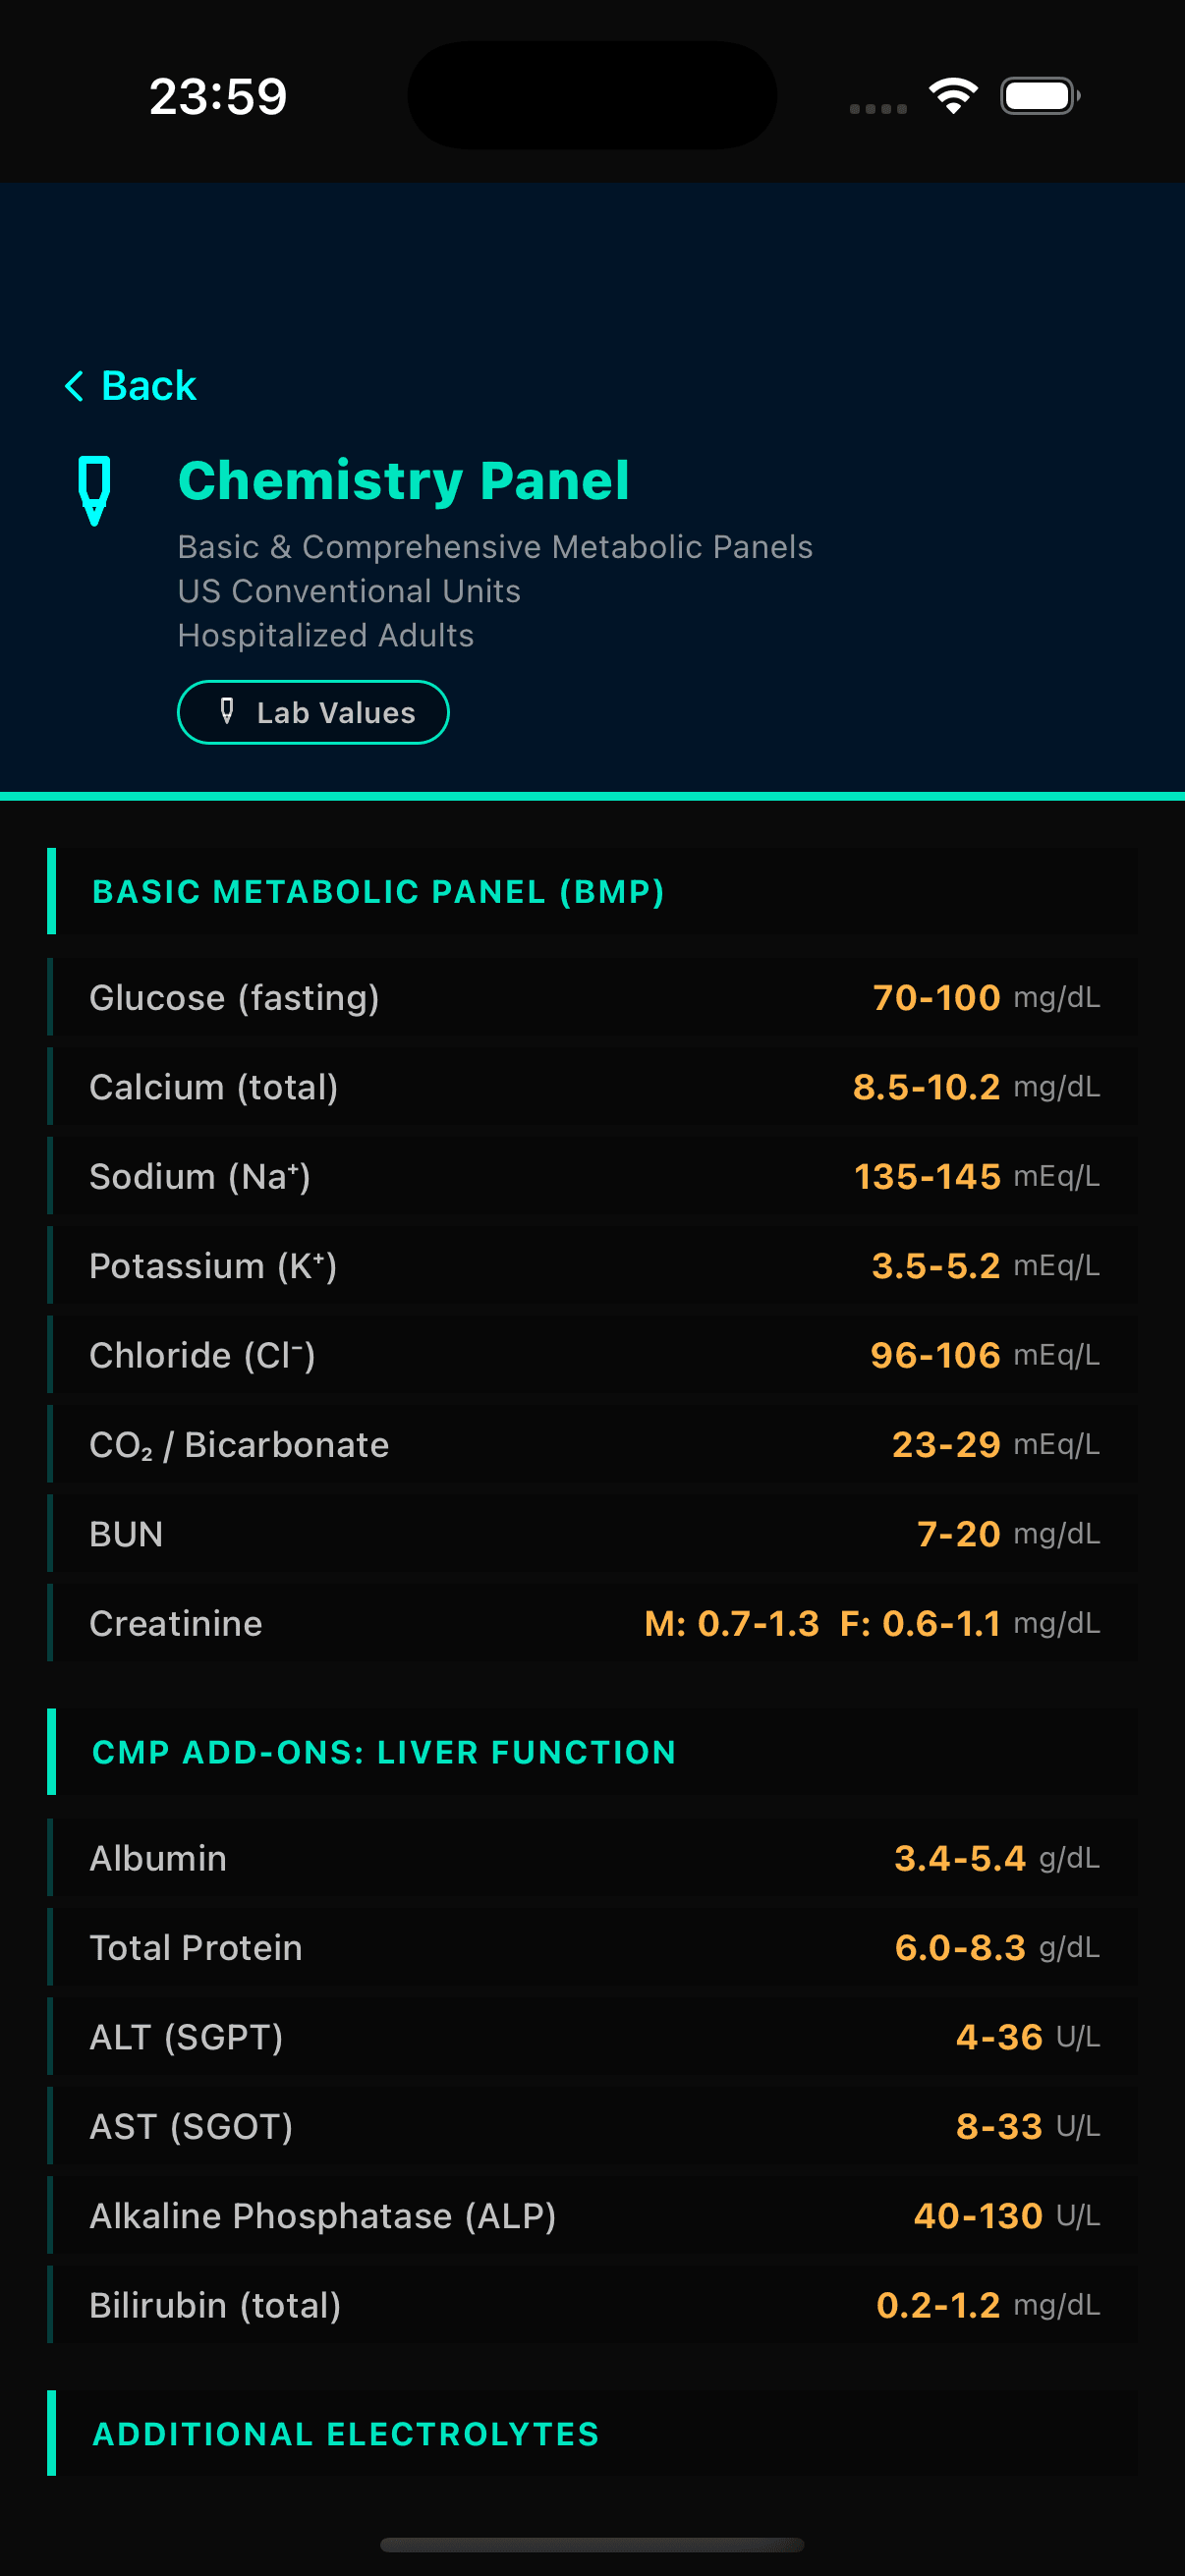Select the Basic Metabolic Panel (BMP) header
Viewport: 1185px width, 2576px height.
(x=378, y=891)
